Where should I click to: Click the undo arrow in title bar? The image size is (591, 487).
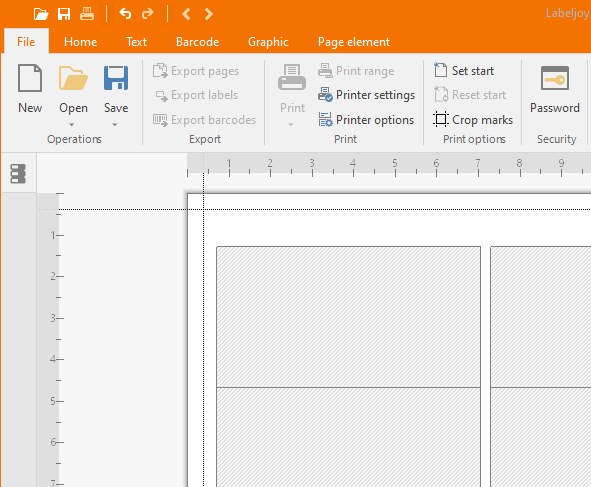[125, 14]
